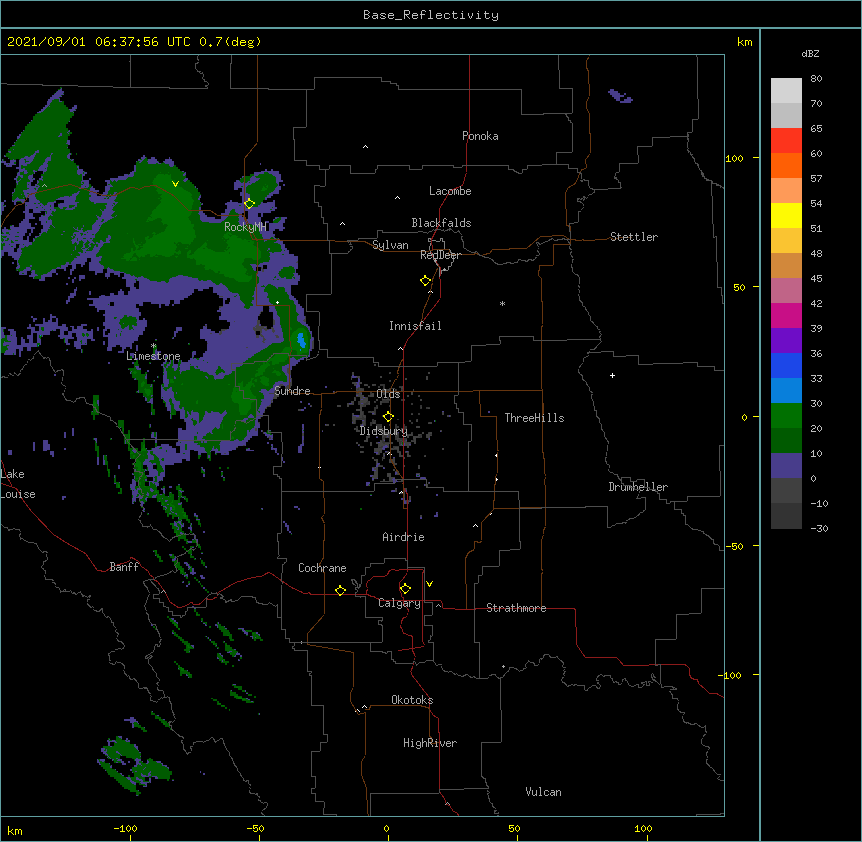Click the Limestone label
The width and height of the screenshot is (862, 842).
[x=153, y=356]
